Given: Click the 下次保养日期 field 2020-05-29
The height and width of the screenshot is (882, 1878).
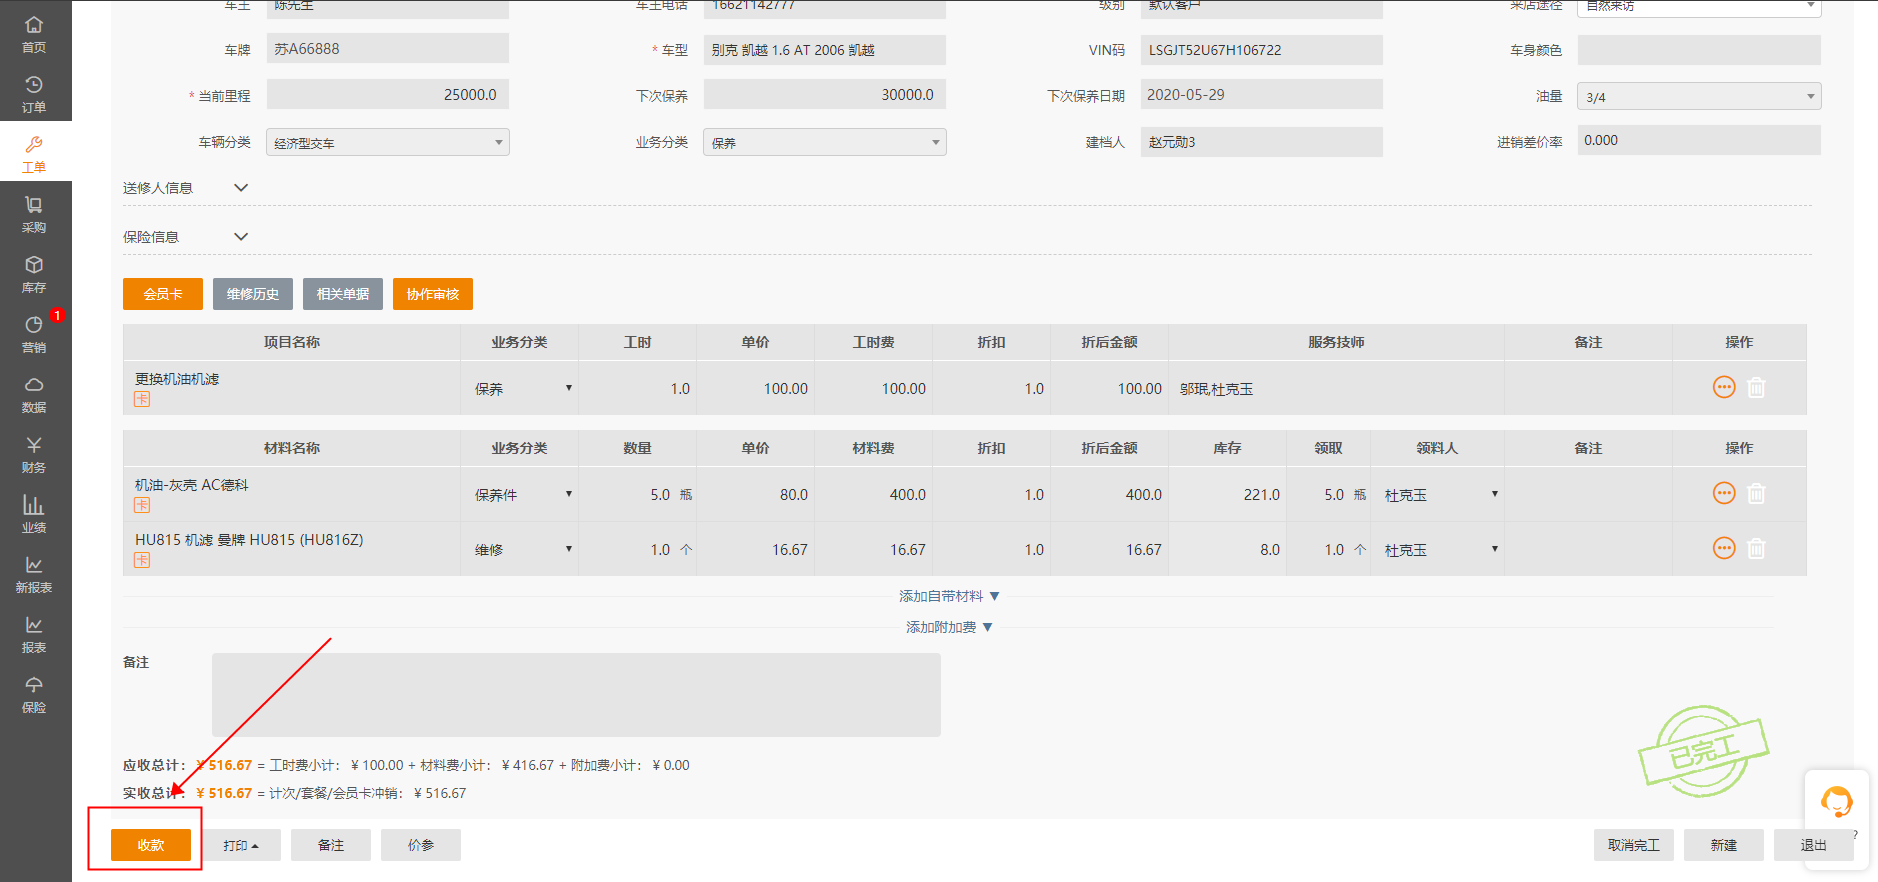Looking at the screenshot, I should pos(1262,95).
